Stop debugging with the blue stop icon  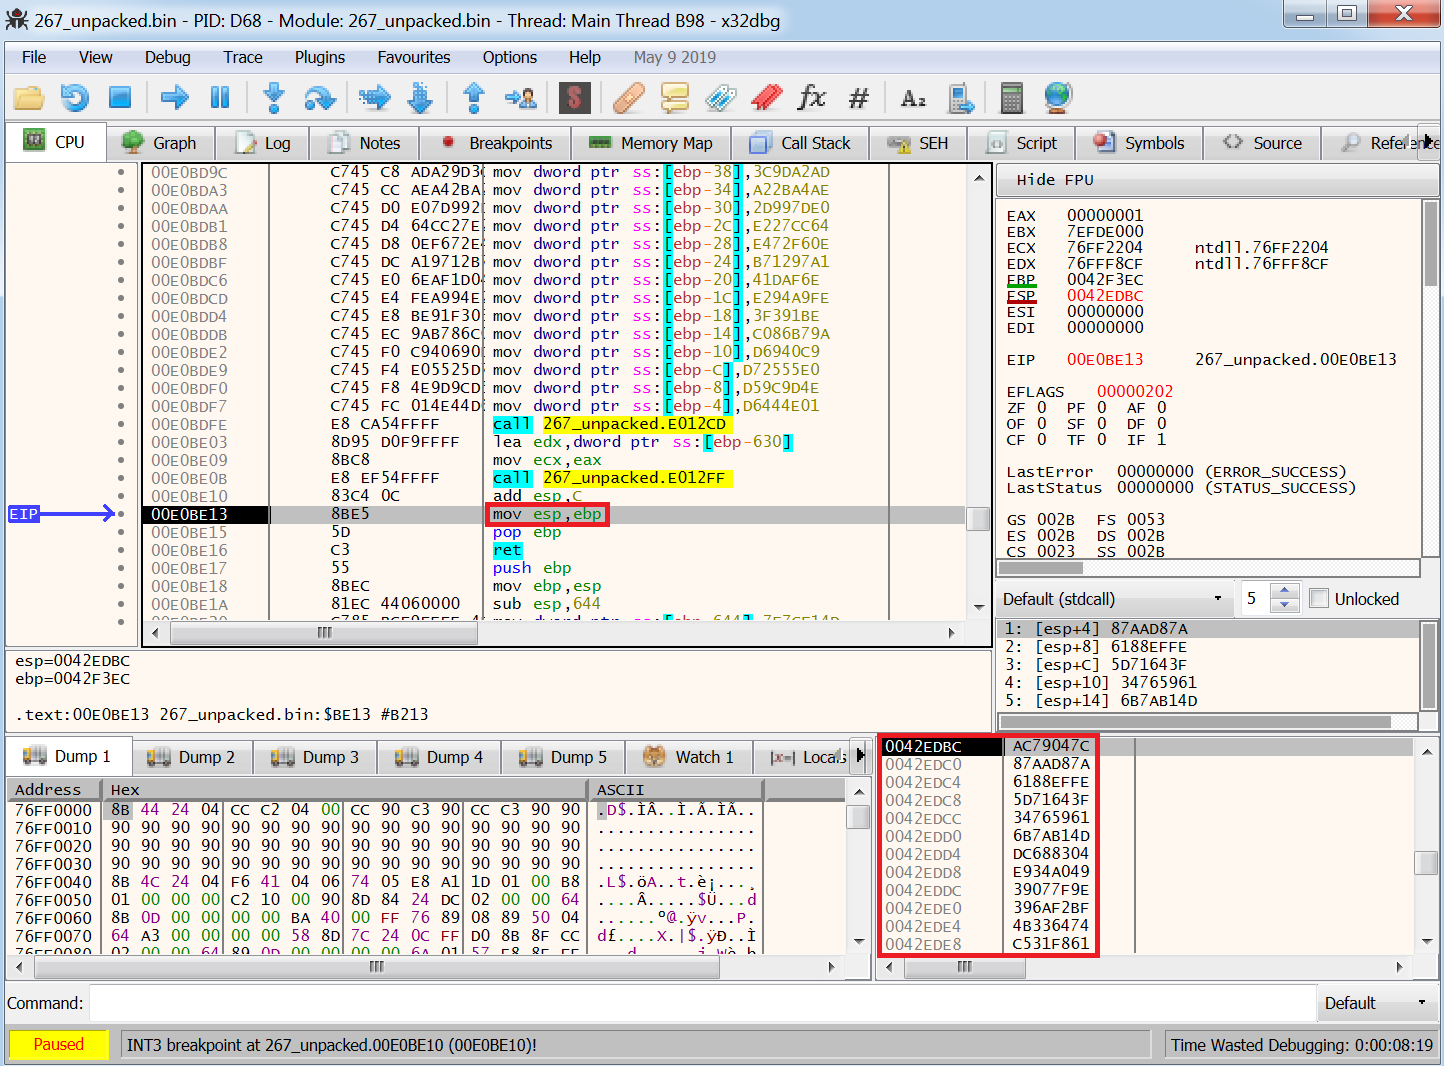pos(120,98)
